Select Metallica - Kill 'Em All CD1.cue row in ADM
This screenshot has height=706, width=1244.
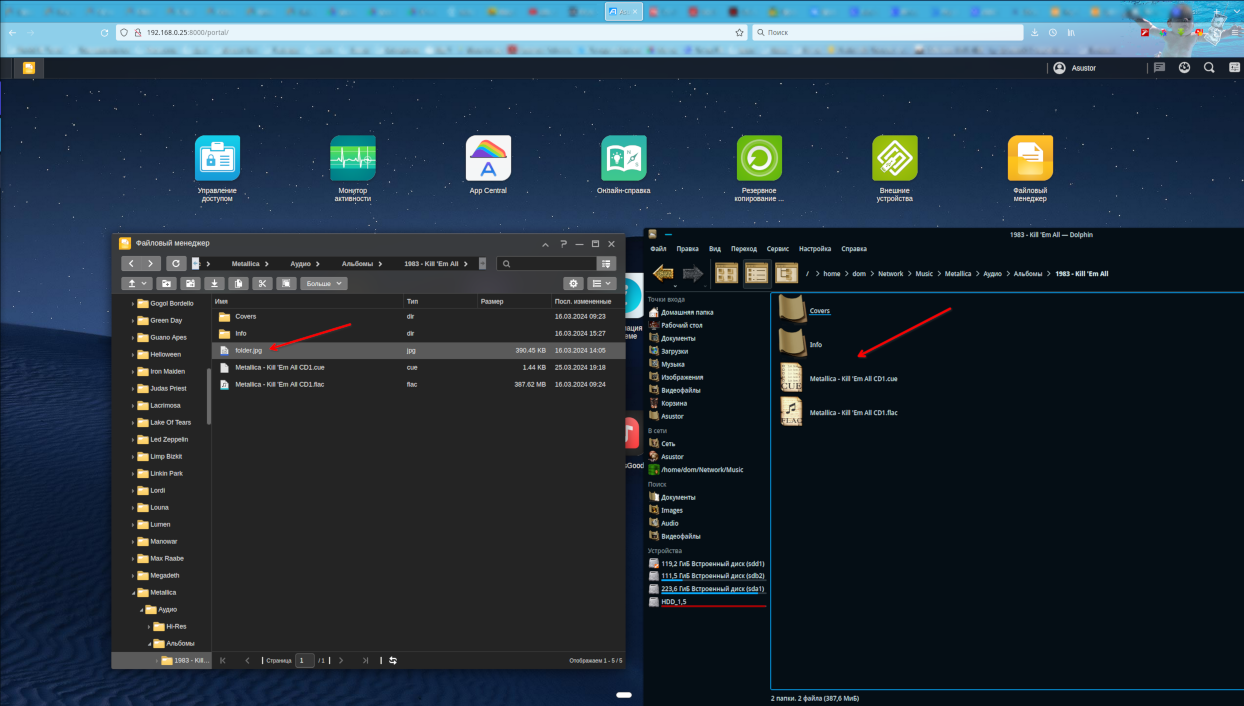pos(418,367)
